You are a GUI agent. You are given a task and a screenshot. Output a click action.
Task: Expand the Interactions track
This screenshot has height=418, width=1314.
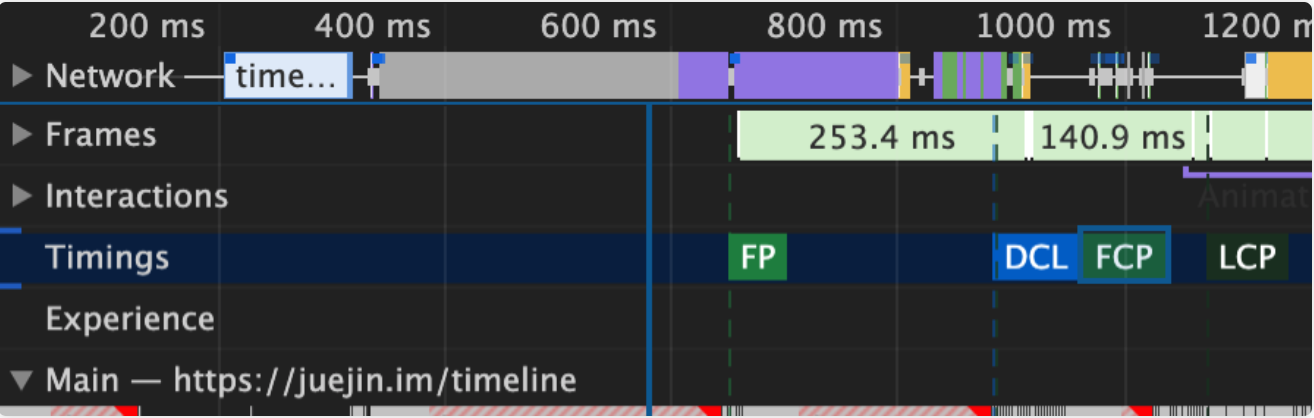[x=21, y=195]
